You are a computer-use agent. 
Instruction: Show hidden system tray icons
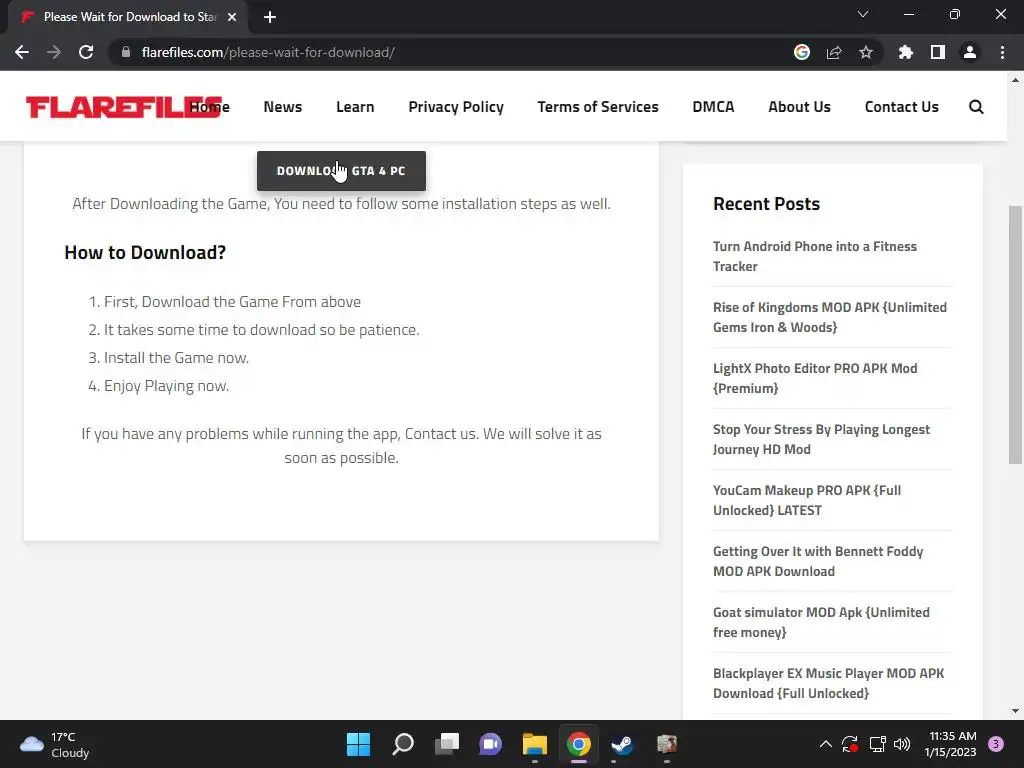click(x=825, y=744)
